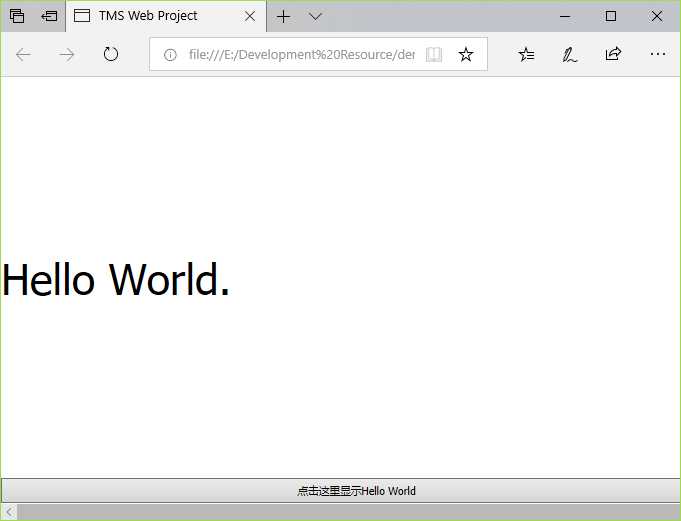Image resolution: width=681 pixels, height=521 pixels.
Task: Share this page icon
Action: click(613, 54)
